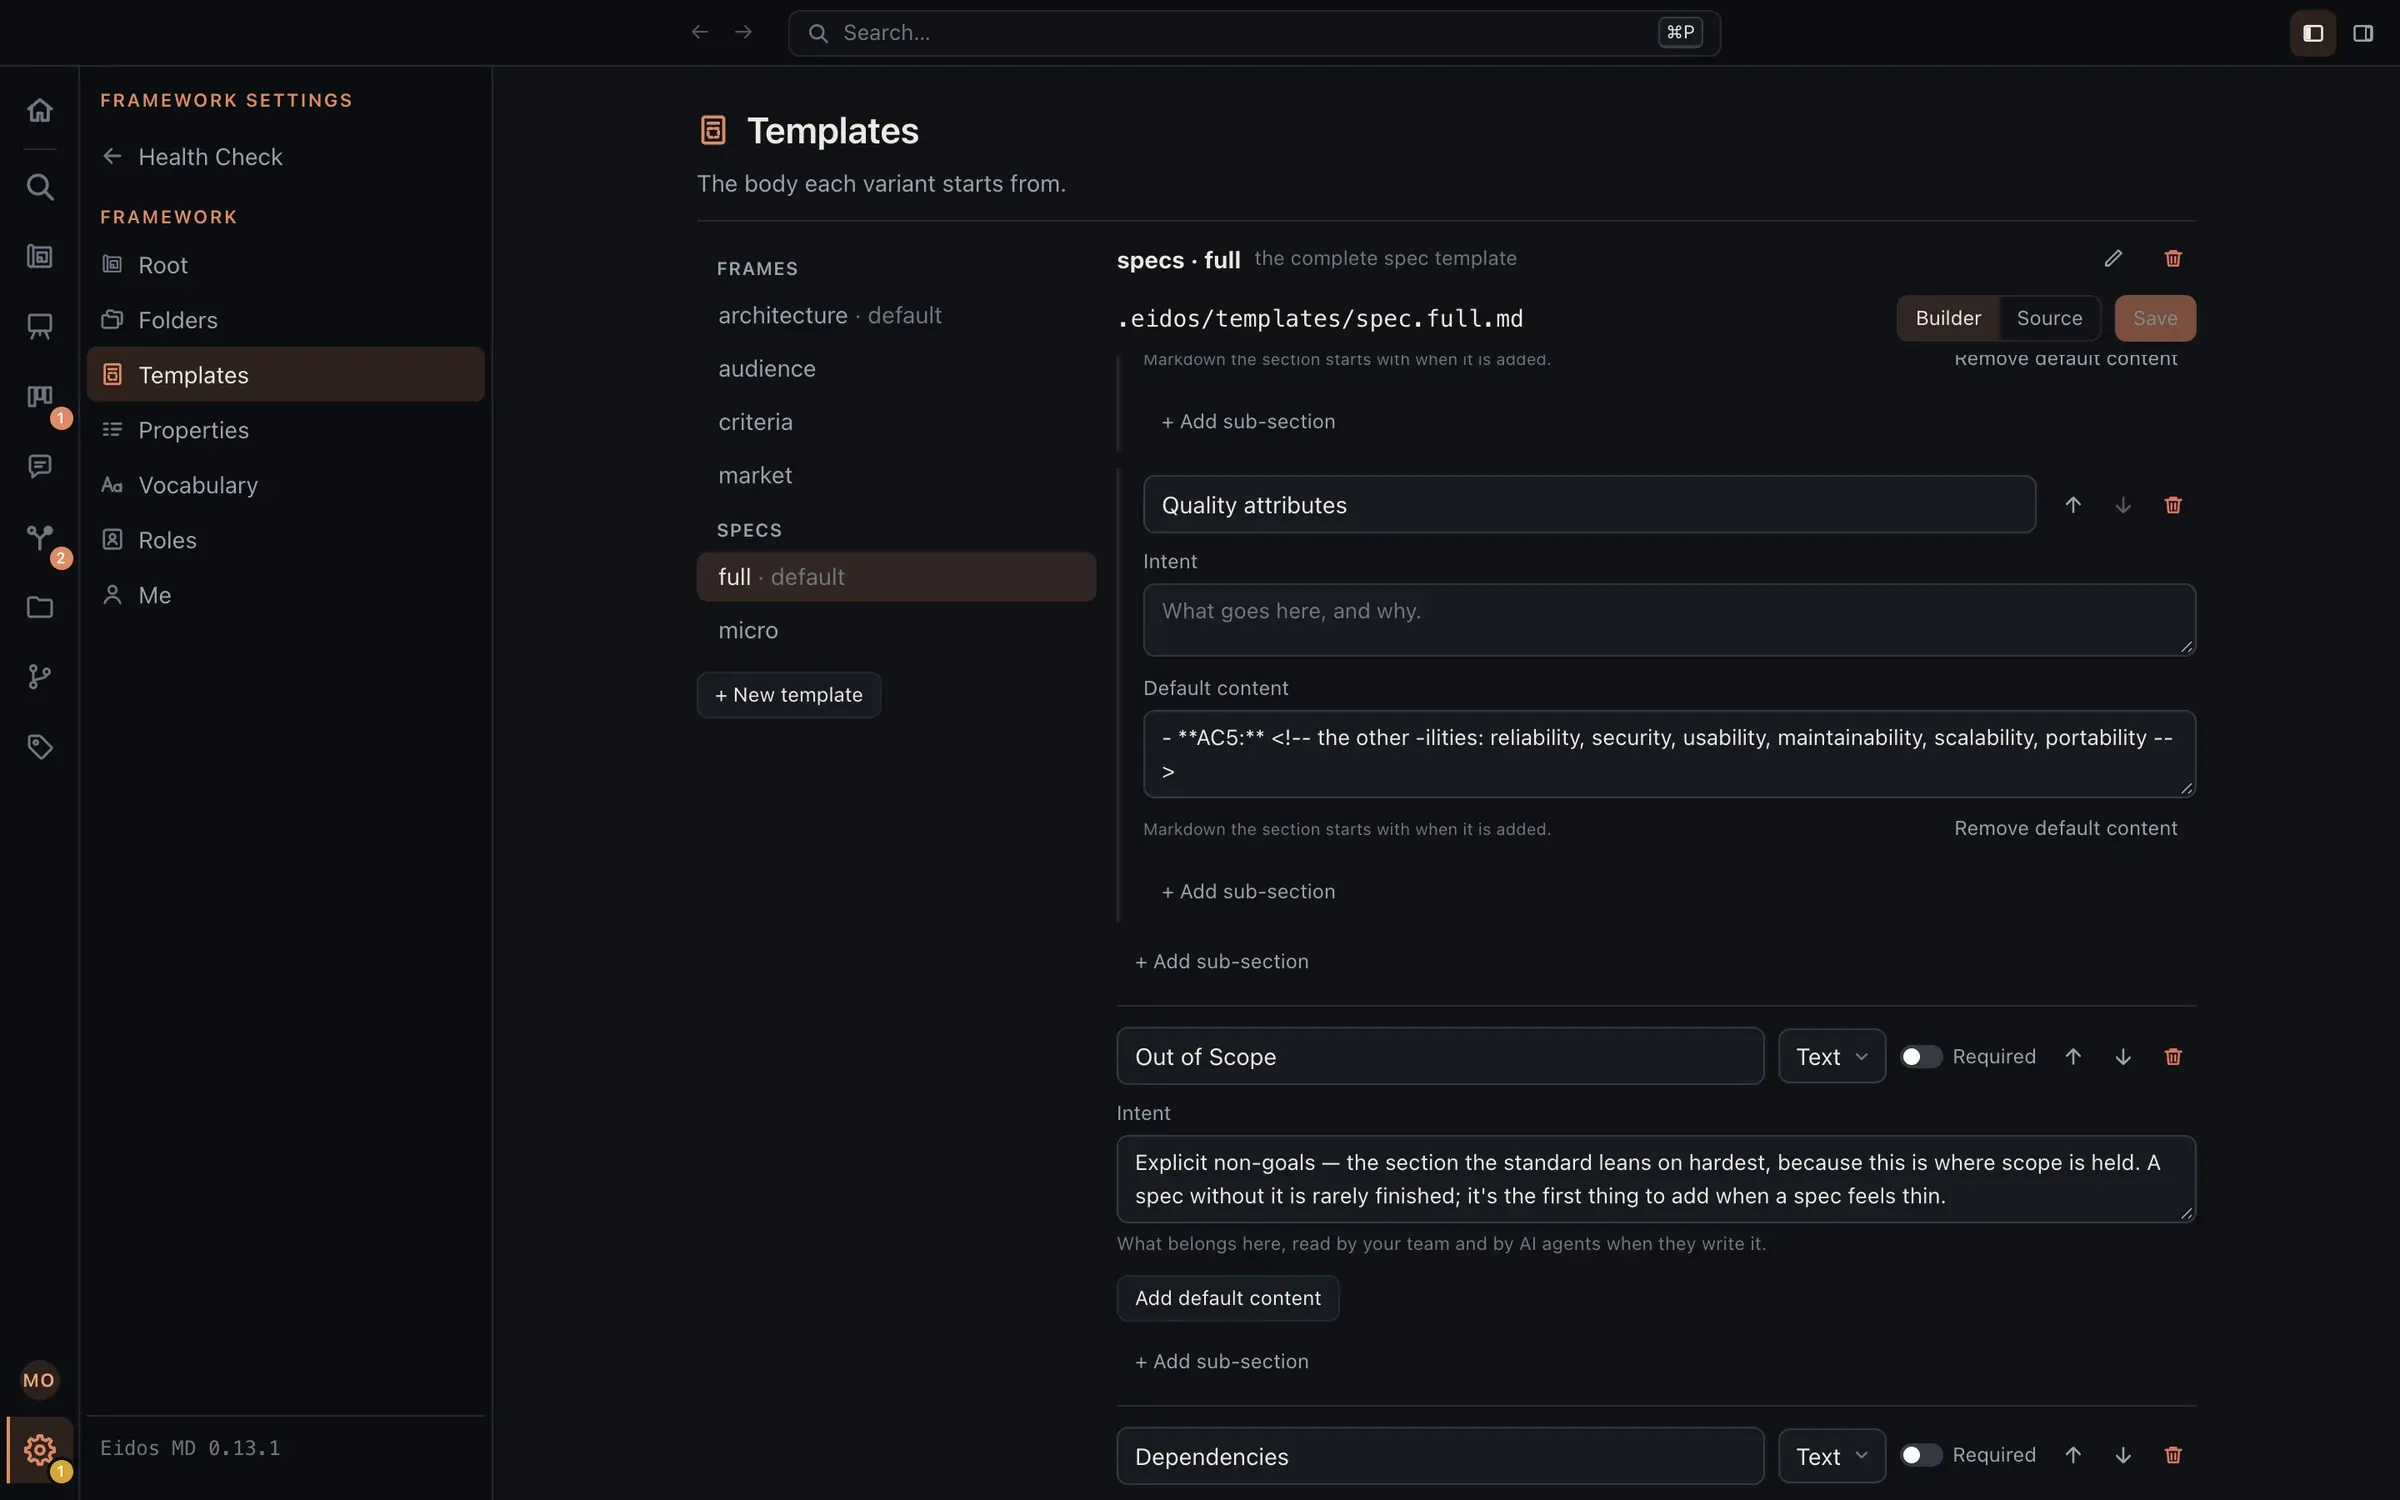Open Vocabulary in Framework settings
The height and width of the screenshot is (1500, 2400).
[285, 485]
